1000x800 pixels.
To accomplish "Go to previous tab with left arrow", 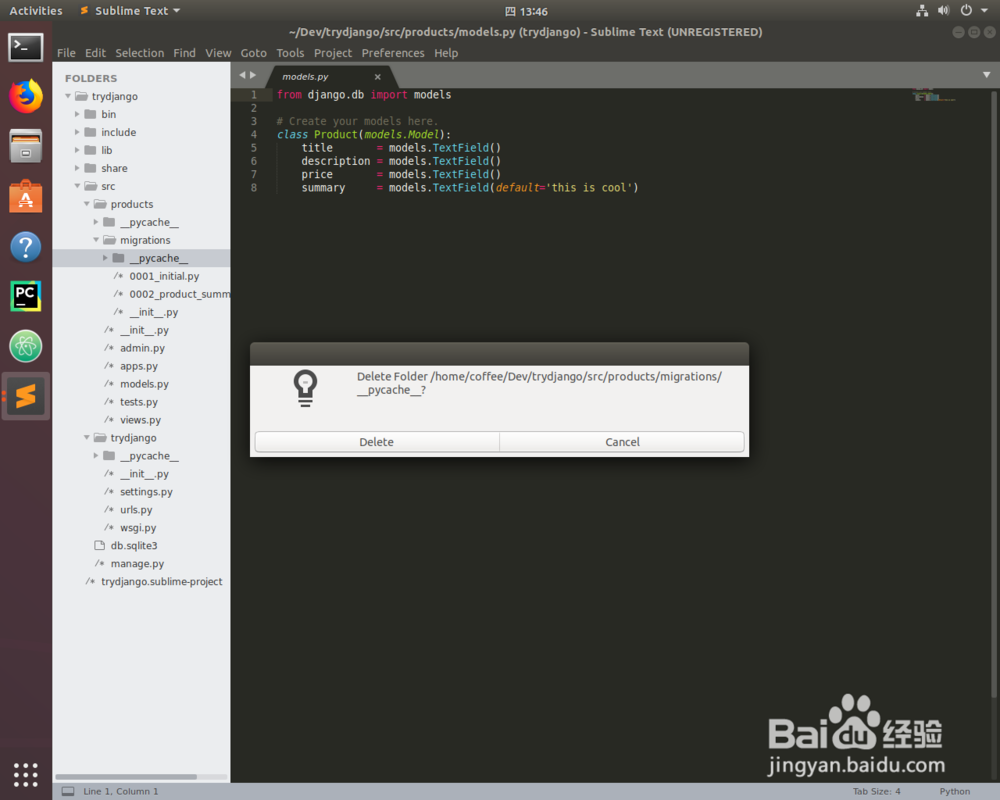I will pyautogui.click(x=242, y=75).
